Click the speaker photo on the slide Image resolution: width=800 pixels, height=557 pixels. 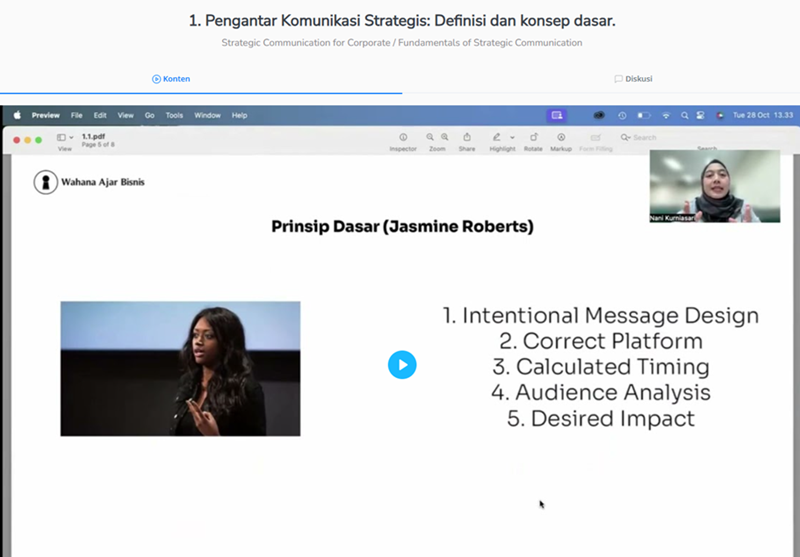(x=180, y=368)
